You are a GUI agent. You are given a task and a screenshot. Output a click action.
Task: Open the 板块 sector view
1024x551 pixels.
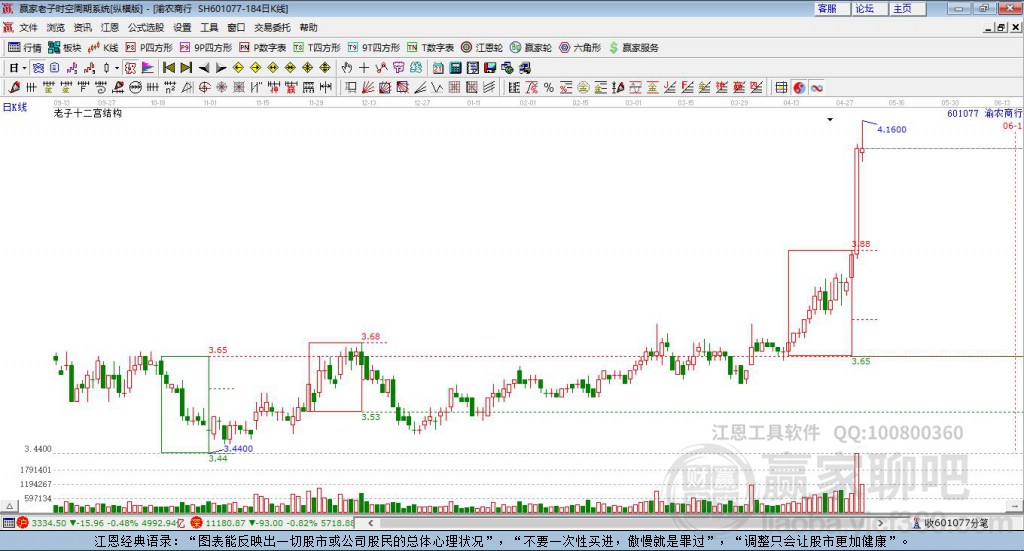64,48
